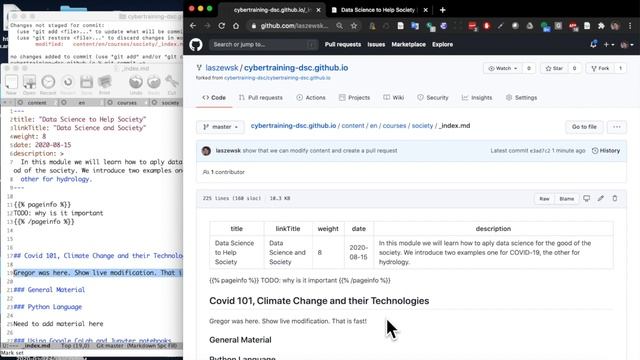Expand the master branch dropdown
The image size is (640, 360).
pyautogui.click(x=220, y=127)
